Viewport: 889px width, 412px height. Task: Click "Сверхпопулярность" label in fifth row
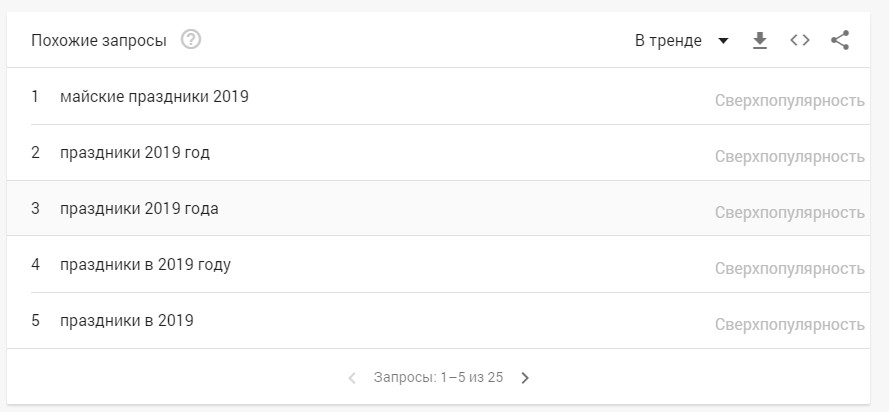pyautogui.click(x=789, y=324)
